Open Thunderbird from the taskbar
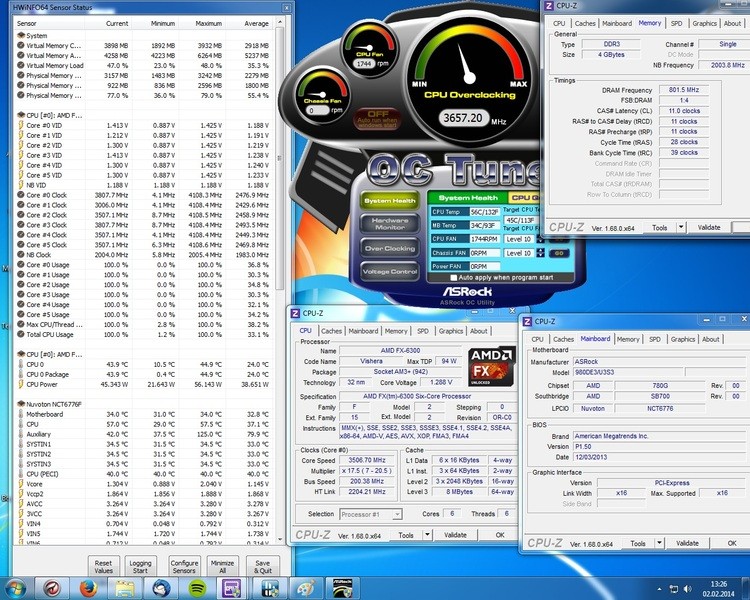 pyautogui.click(x=161, y=589)
